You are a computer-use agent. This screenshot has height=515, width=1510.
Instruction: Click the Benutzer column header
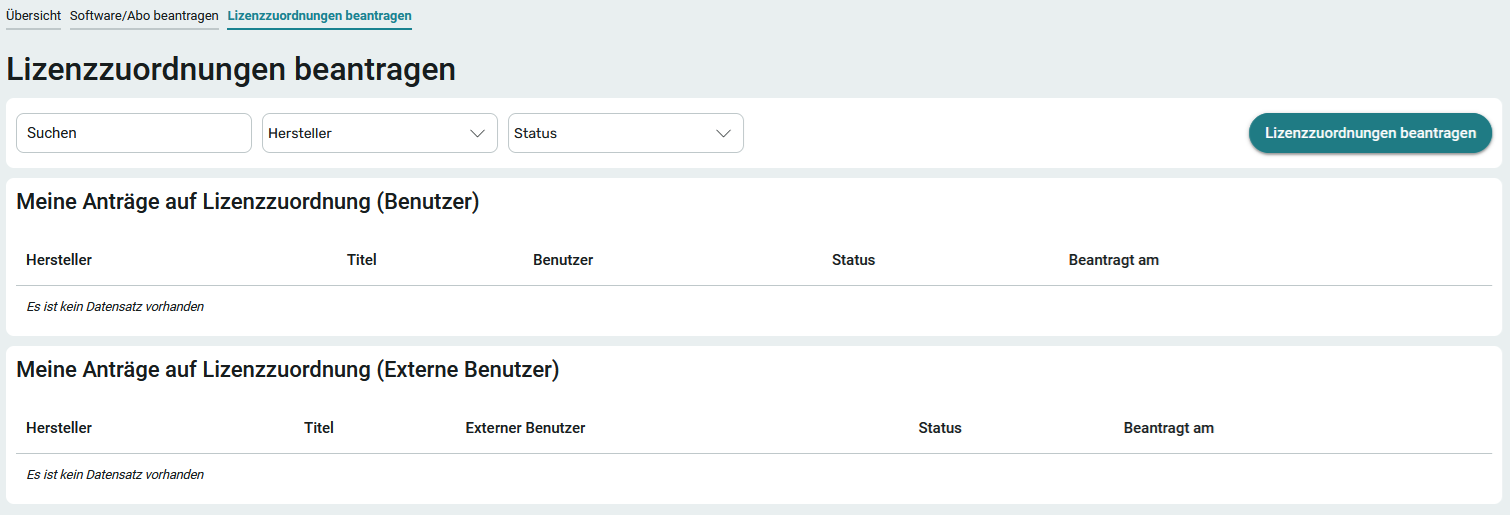(x=563, y=260)
